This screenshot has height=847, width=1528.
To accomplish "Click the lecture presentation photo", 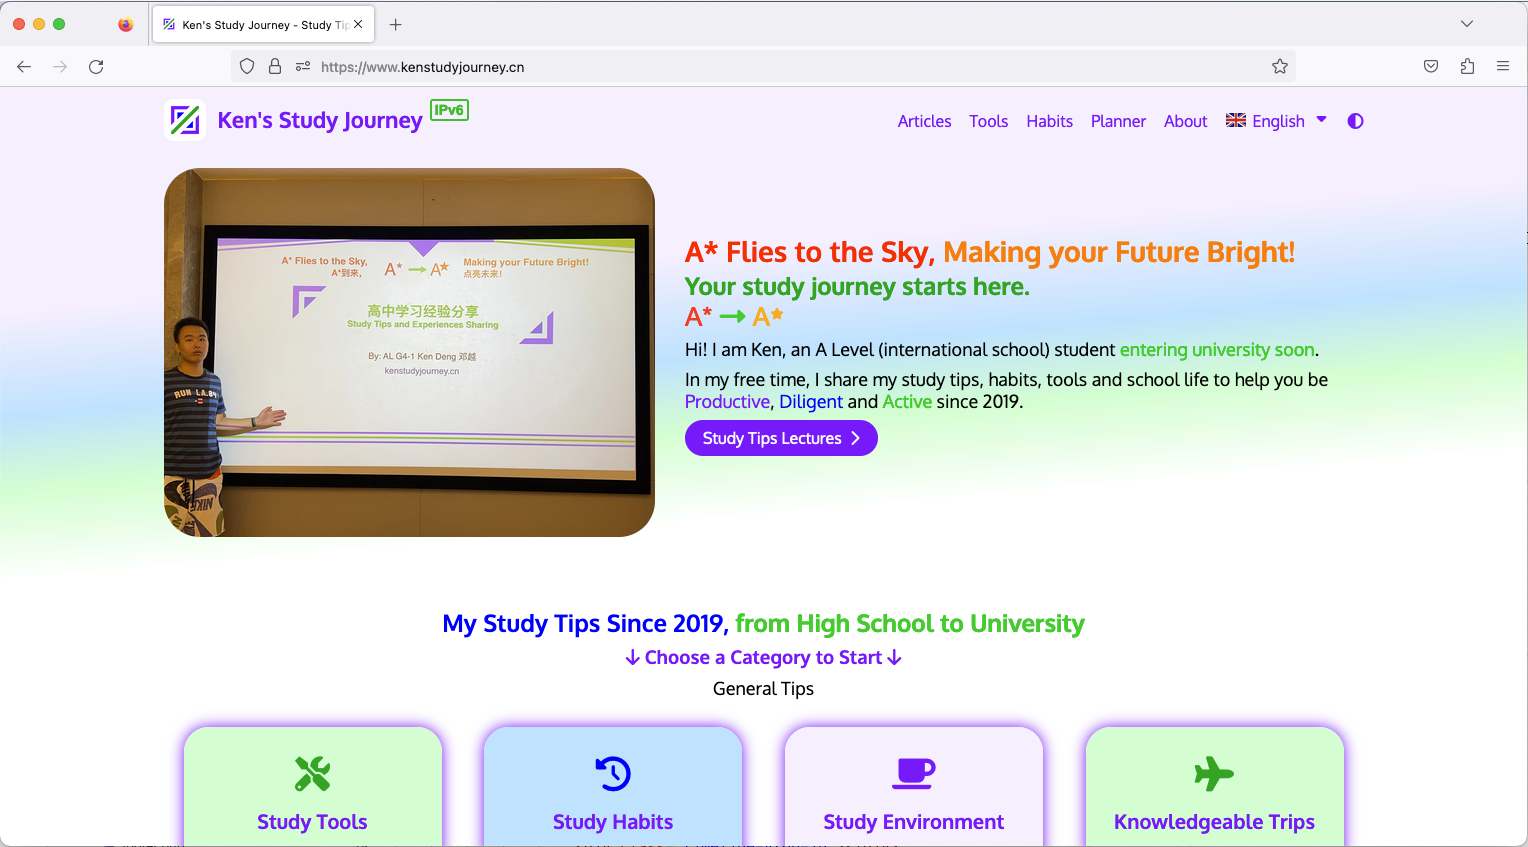I will [409, 352].
